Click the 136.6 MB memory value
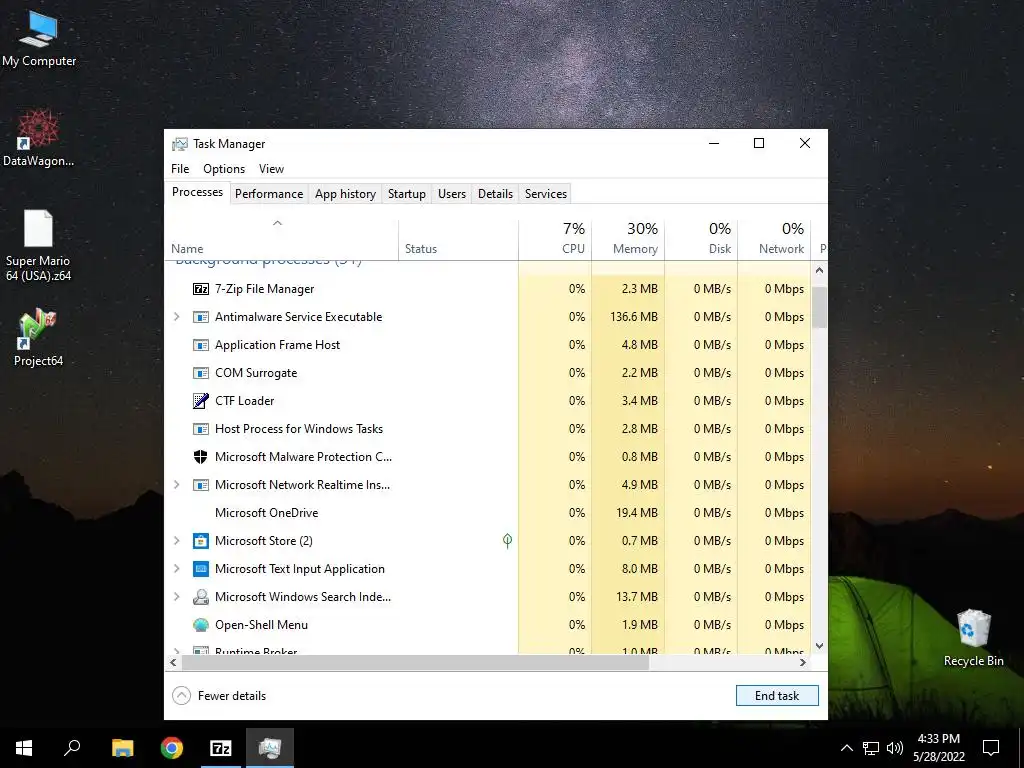Screen dimensions: 1024x768 (x=633, y=317)
